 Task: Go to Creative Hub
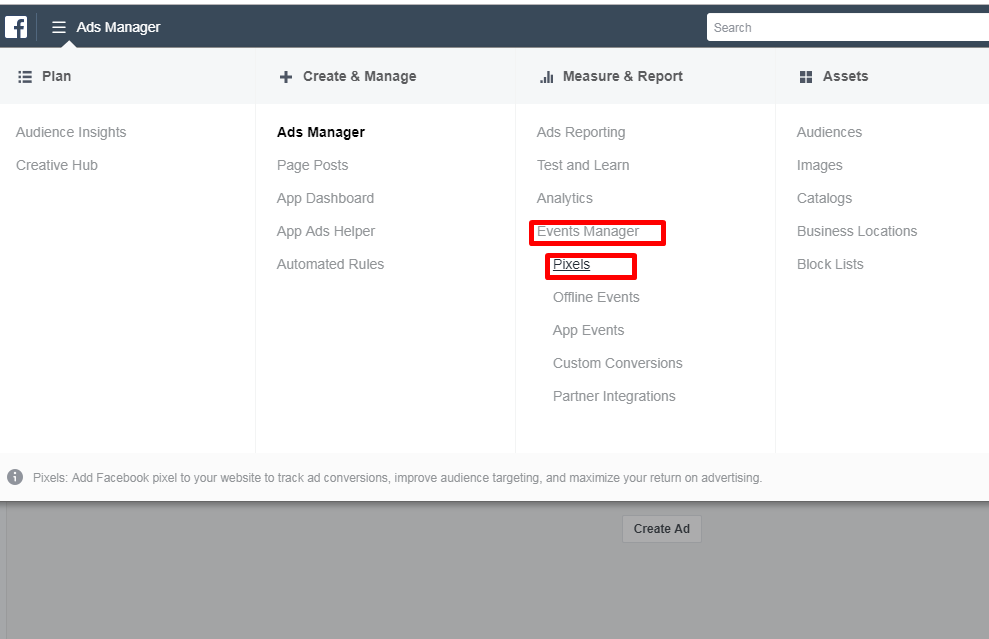[x=57, y=165]
